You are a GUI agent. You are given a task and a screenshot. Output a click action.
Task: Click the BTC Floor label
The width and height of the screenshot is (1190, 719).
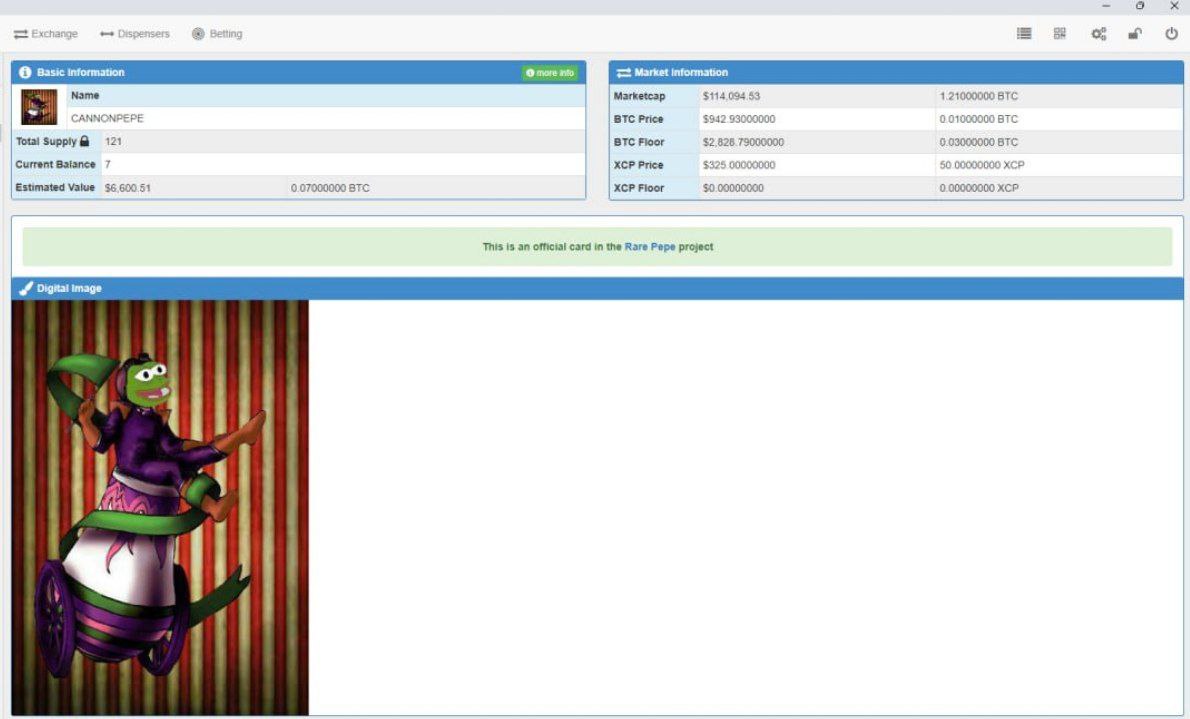(639, 142)
